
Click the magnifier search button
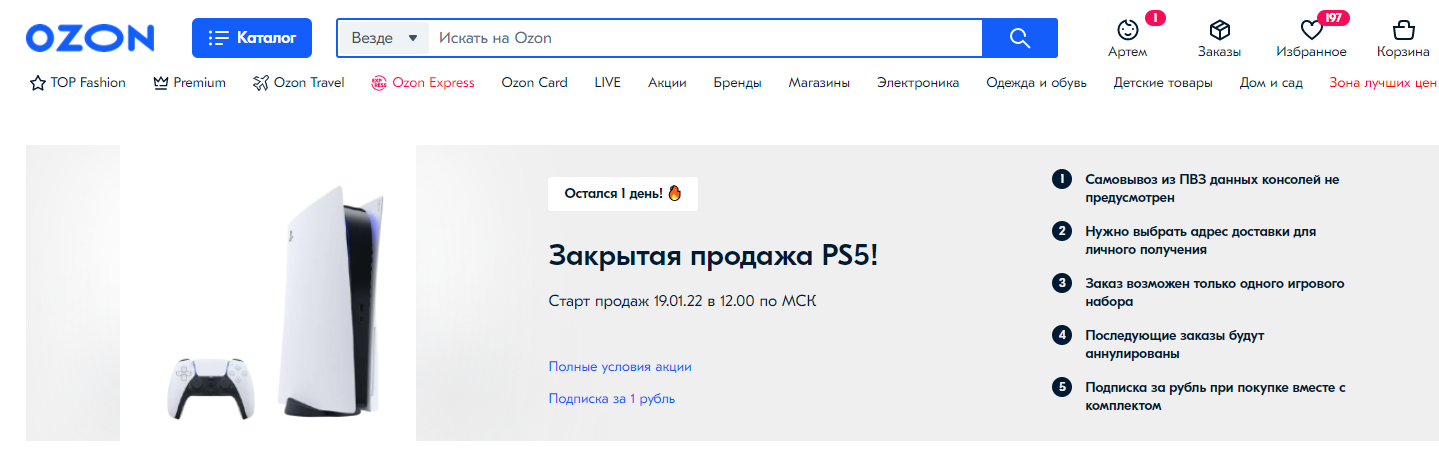(x=1020, y=38)
